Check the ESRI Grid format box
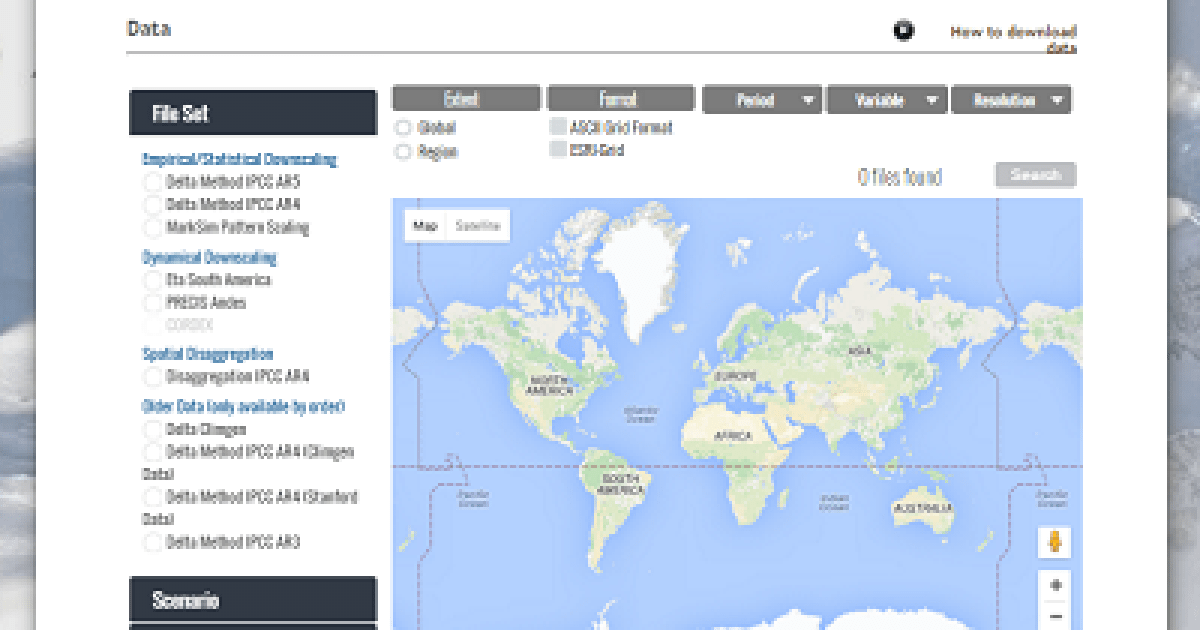 [558, 149]
